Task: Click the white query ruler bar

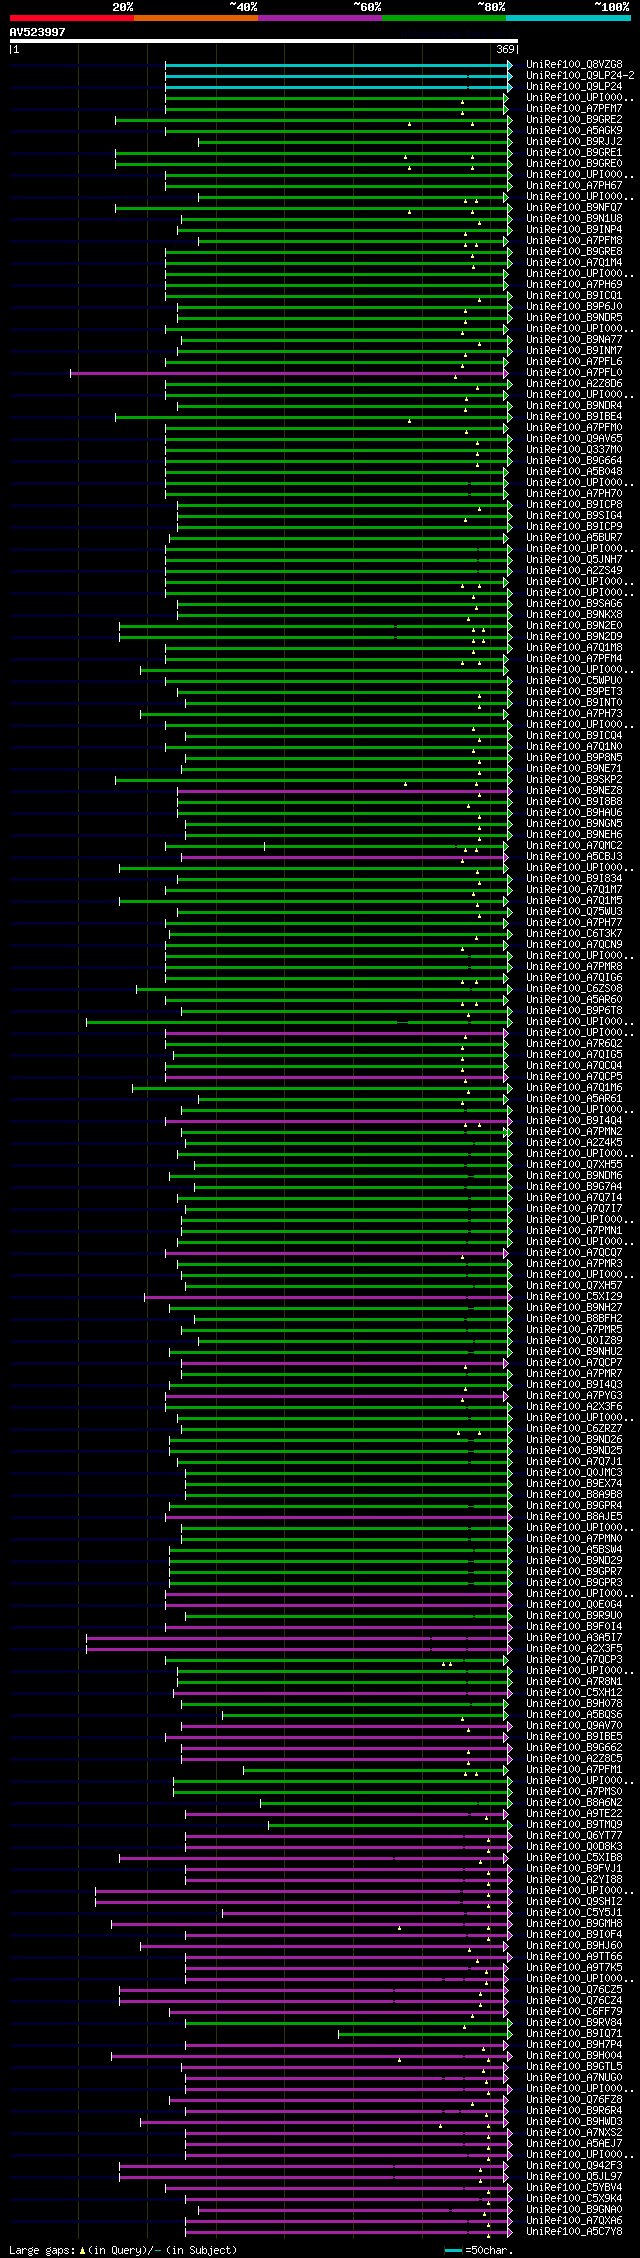Action: 264,41
